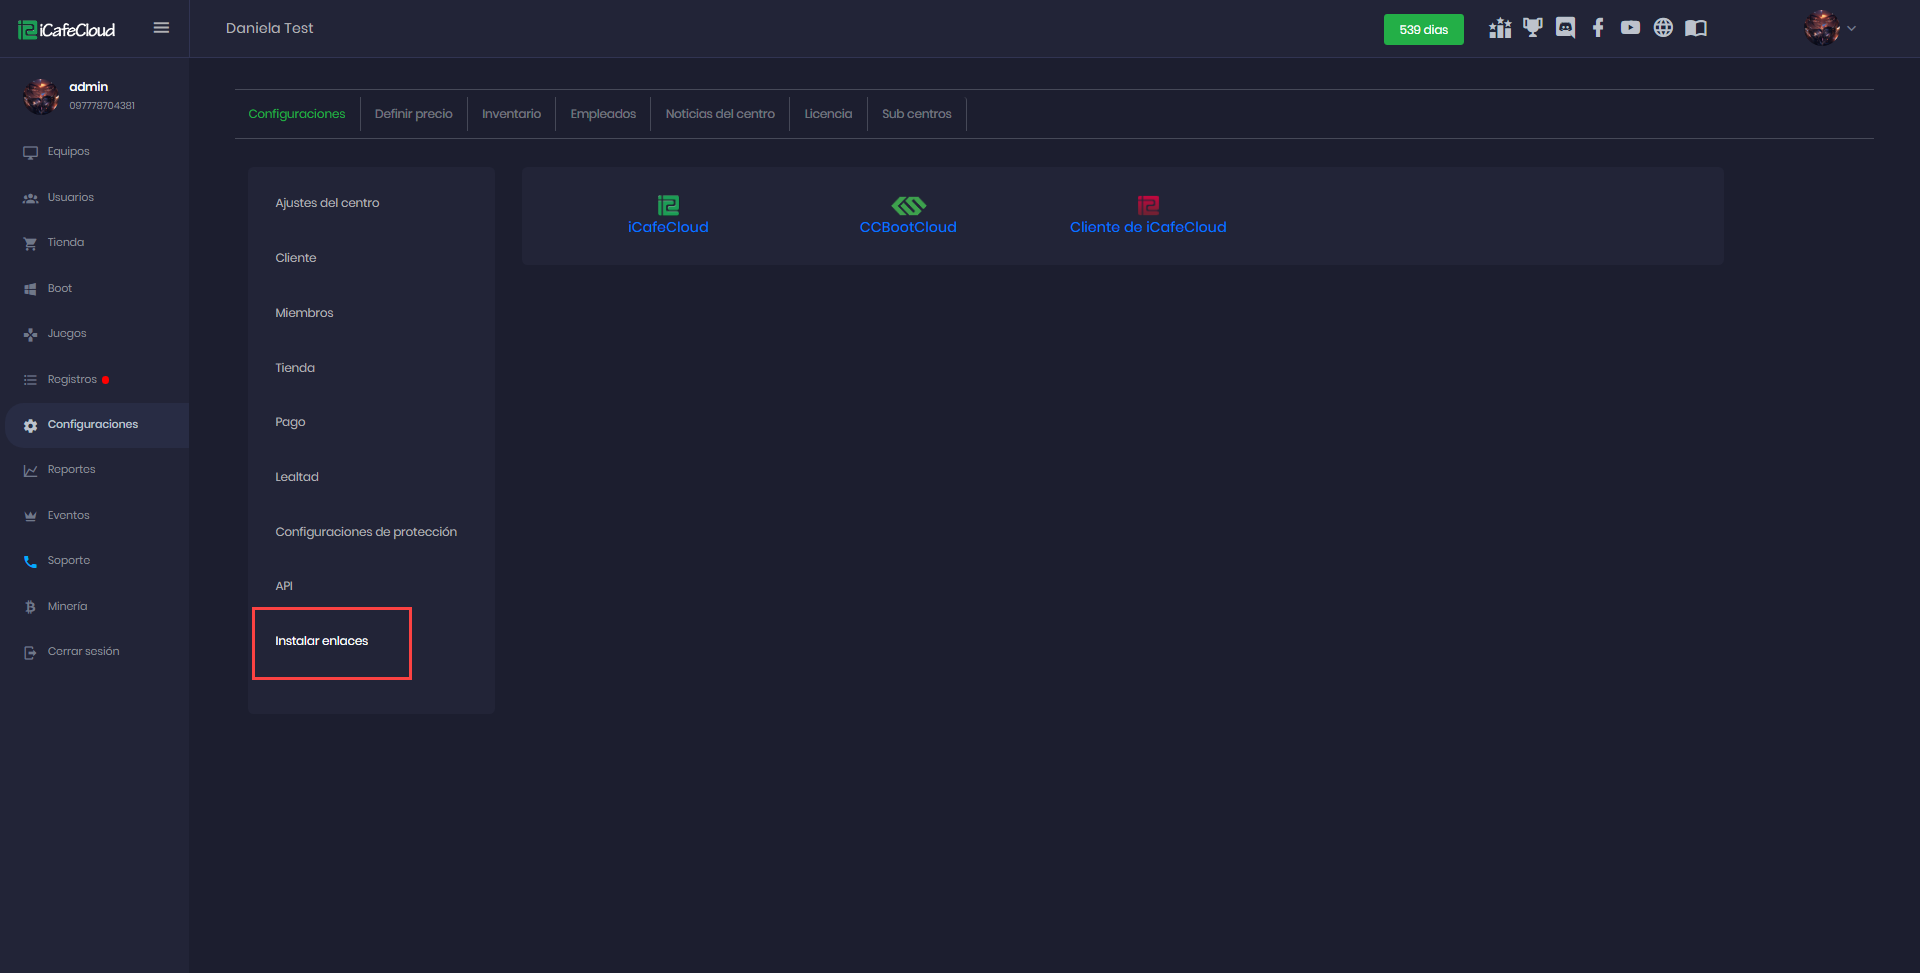
Task: Open the leaderboard ranking stars icon
Action: [x=1500, y=28]
